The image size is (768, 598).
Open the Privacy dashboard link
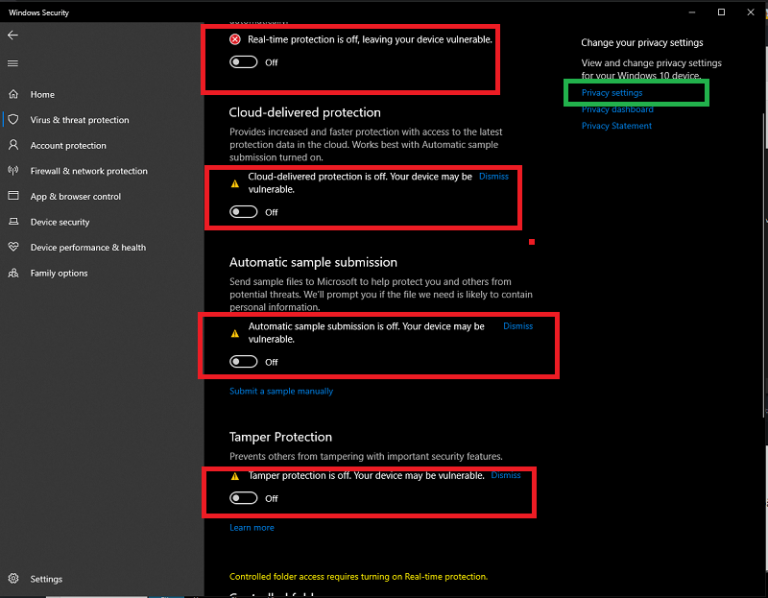617,109
